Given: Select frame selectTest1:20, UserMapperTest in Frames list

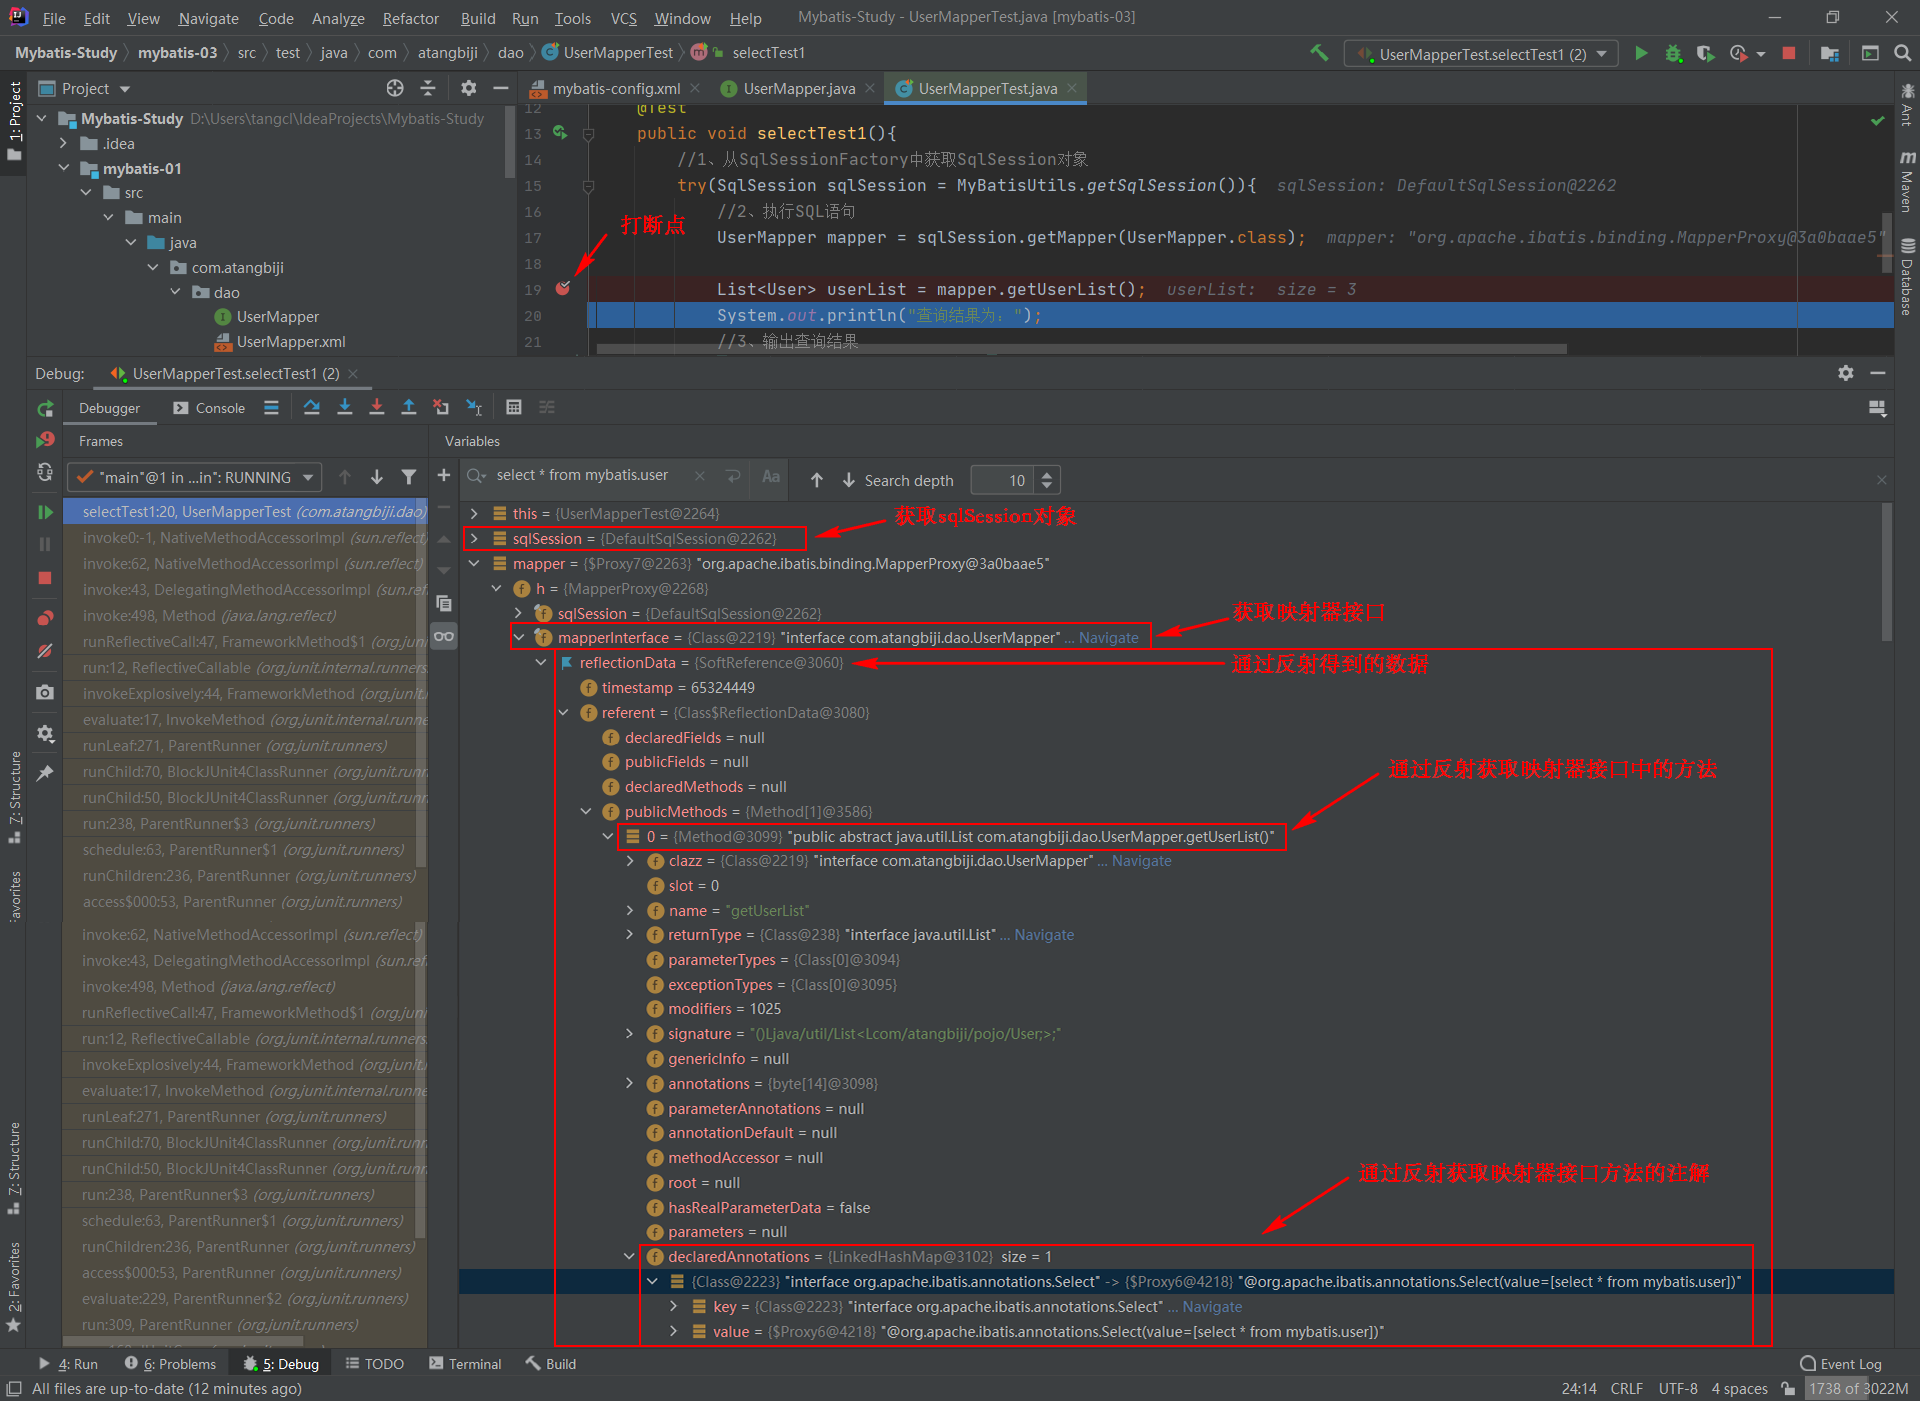Looking at the screenshot, I should pos(246,511).
